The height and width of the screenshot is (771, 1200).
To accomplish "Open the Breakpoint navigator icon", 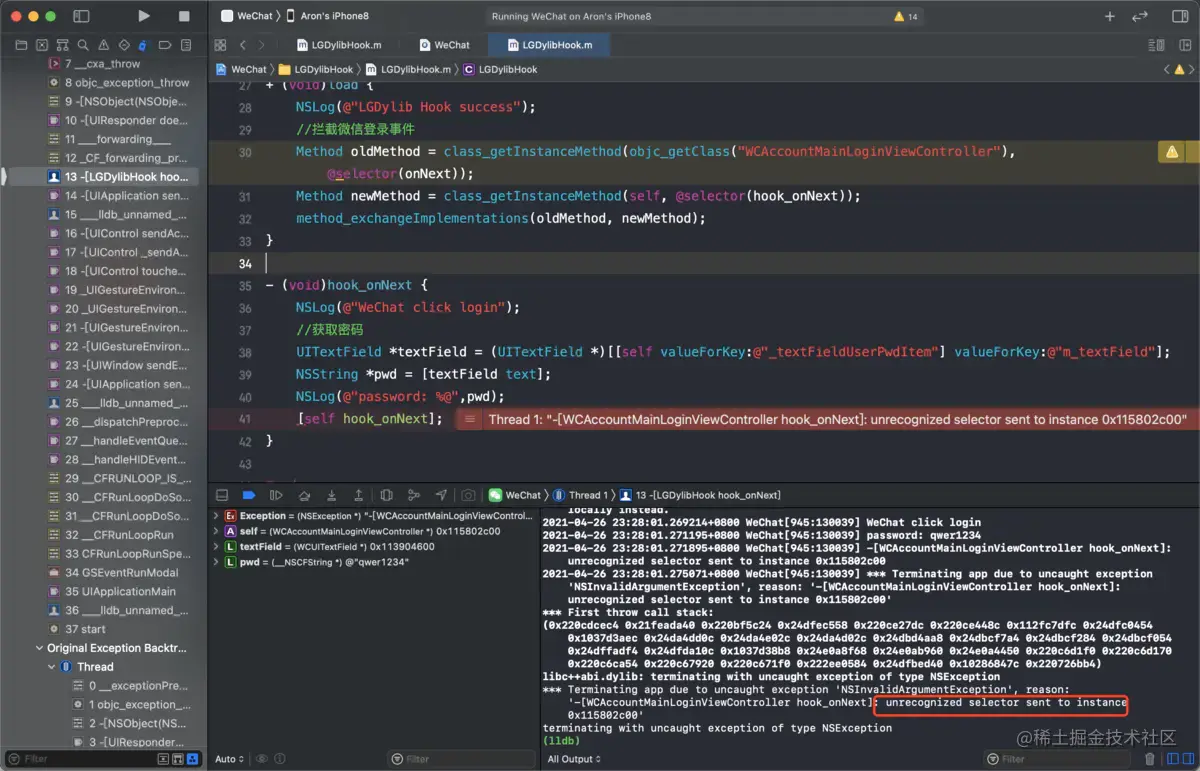I will (165, 45).
